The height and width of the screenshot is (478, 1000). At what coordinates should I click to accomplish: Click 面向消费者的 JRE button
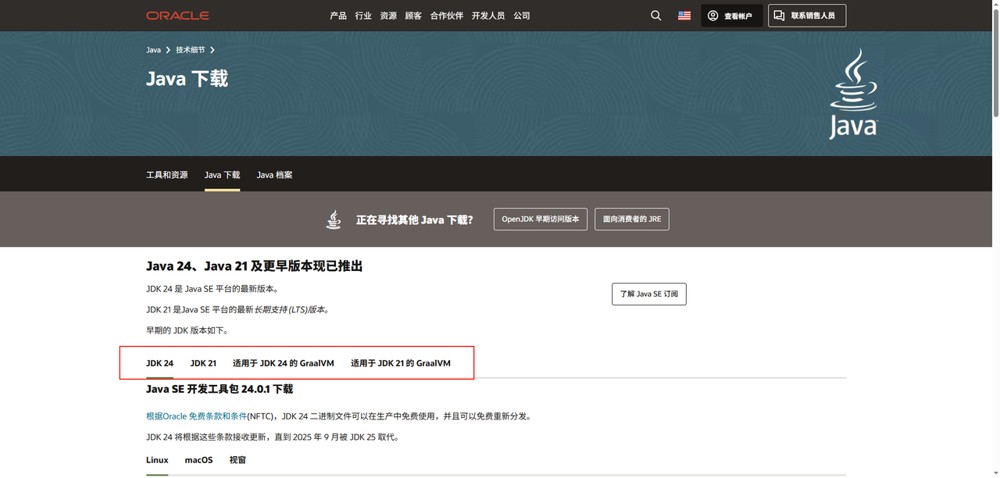coord(632,219)
